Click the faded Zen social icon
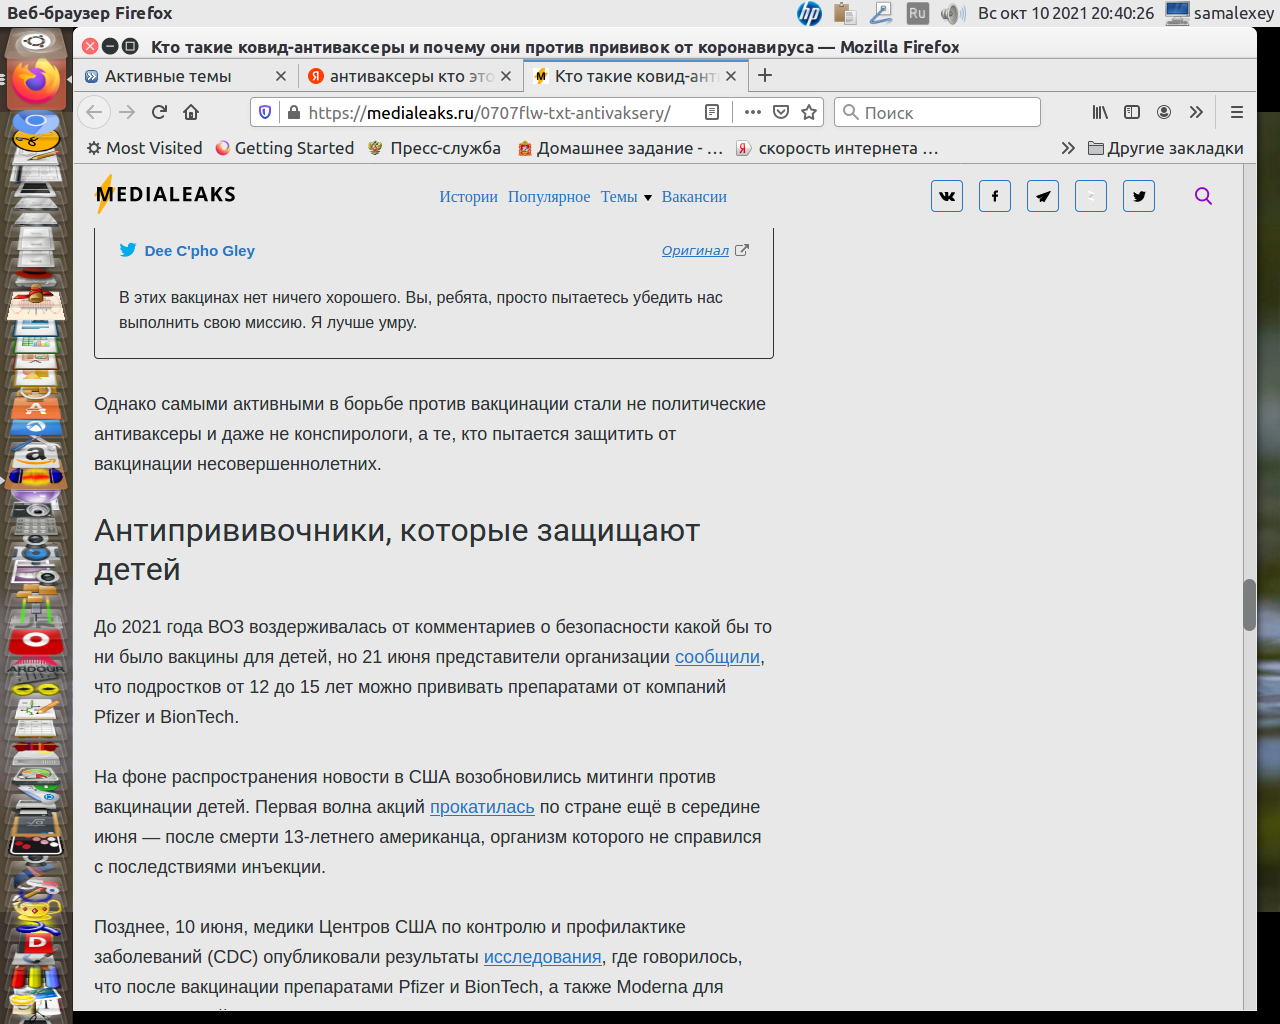This screenshot has height=1024, width=1280. tap(1091, 196)
